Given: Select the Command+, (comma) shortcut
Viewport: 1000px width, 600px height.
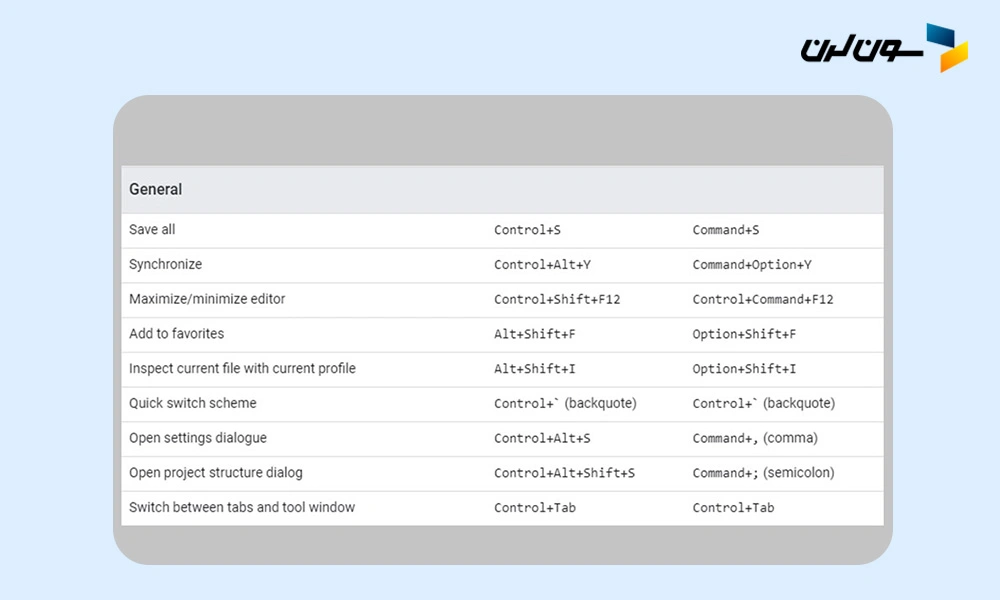Looking at the screenshot, I should coord(755,438).
